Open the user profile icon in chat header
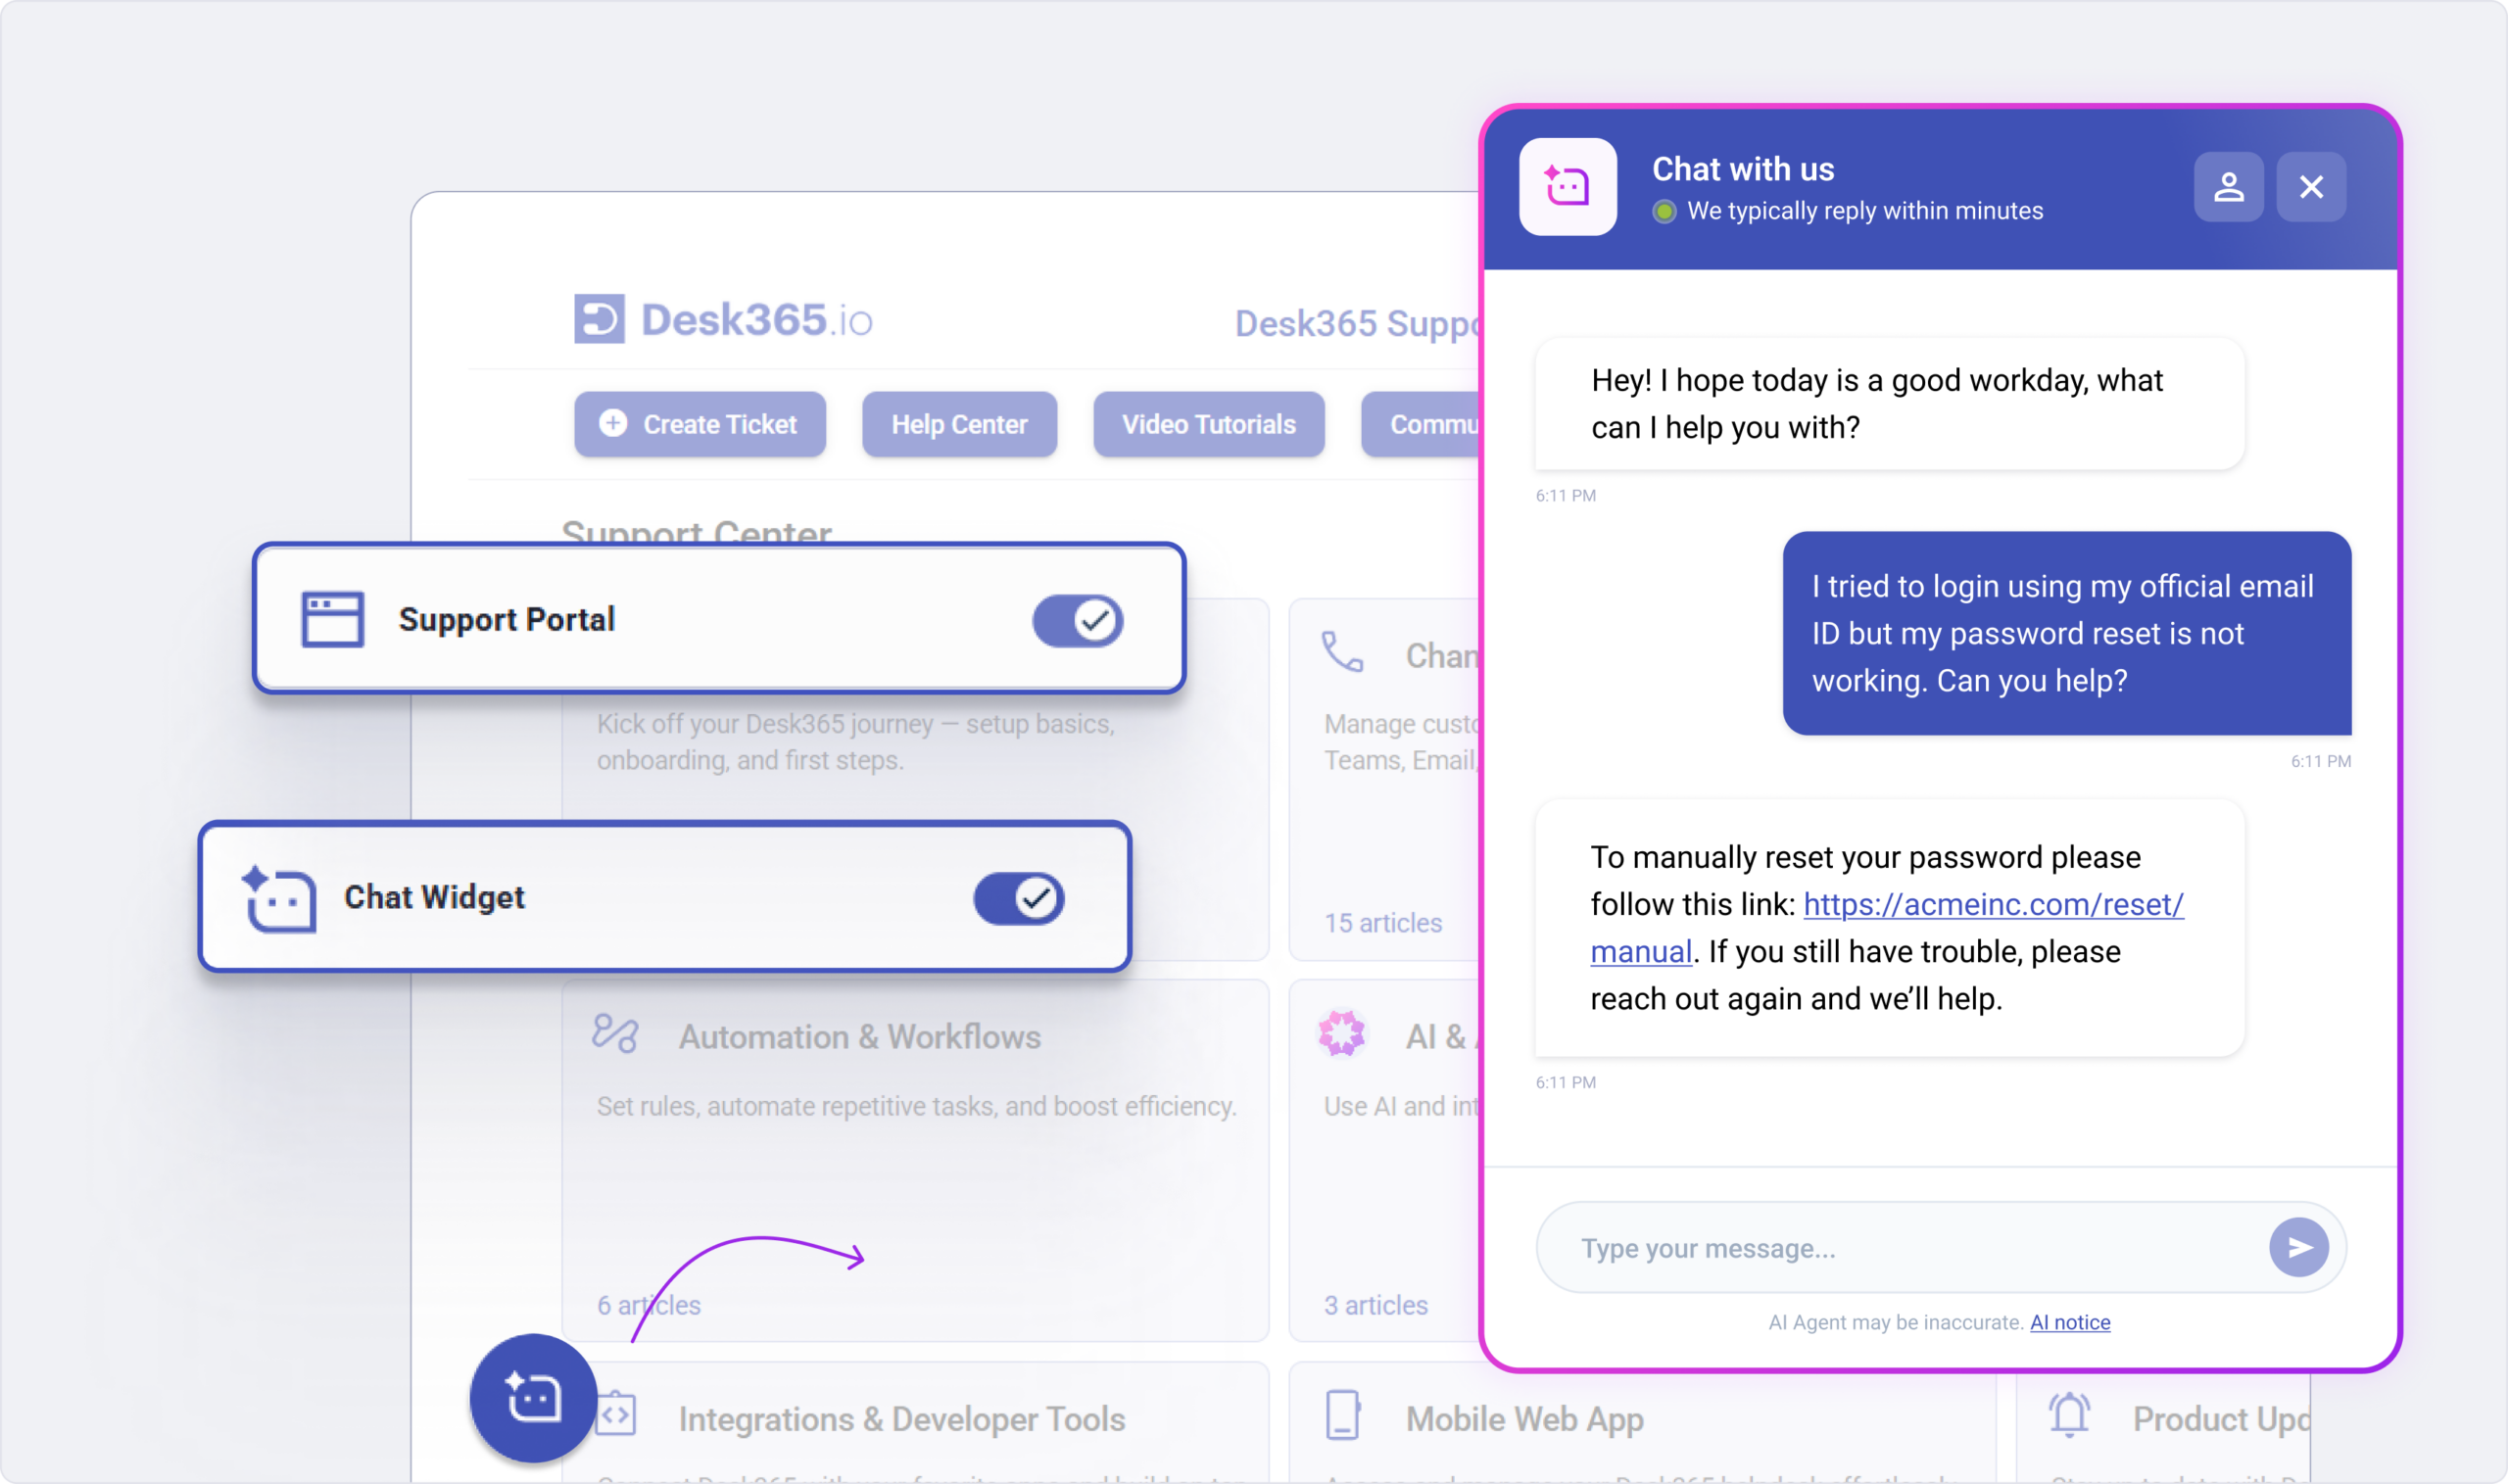The width and height of the screenshot is (2508, 1484). click(x=2228, y=187)
